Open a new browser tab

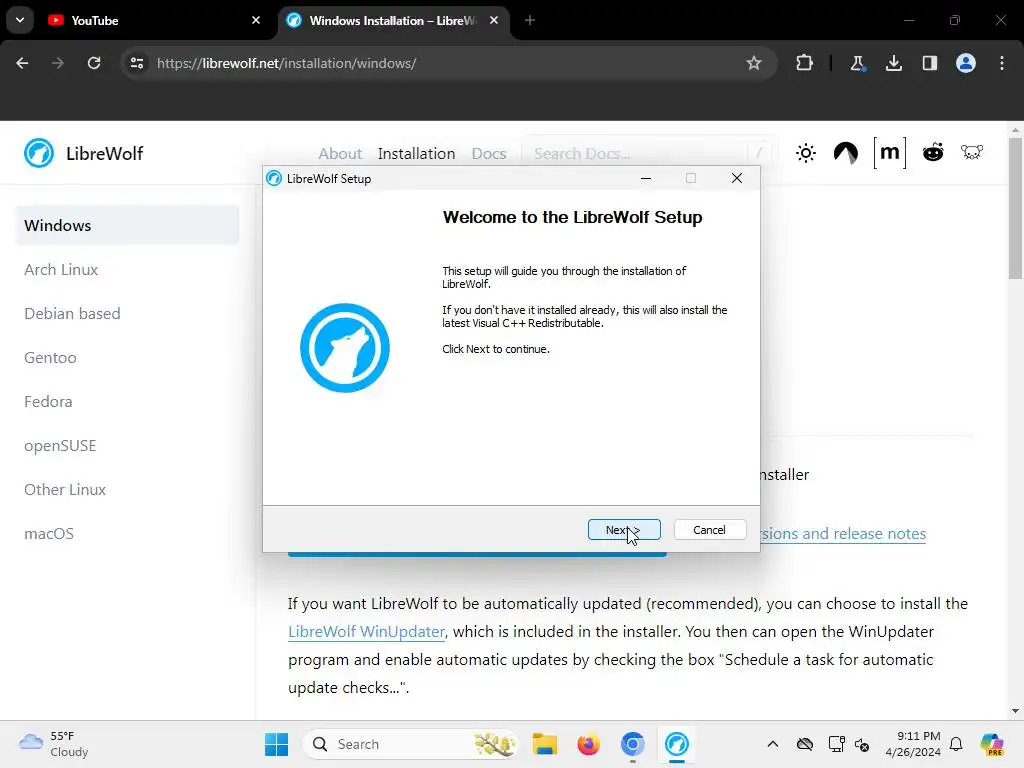click(x=530, y=20)
